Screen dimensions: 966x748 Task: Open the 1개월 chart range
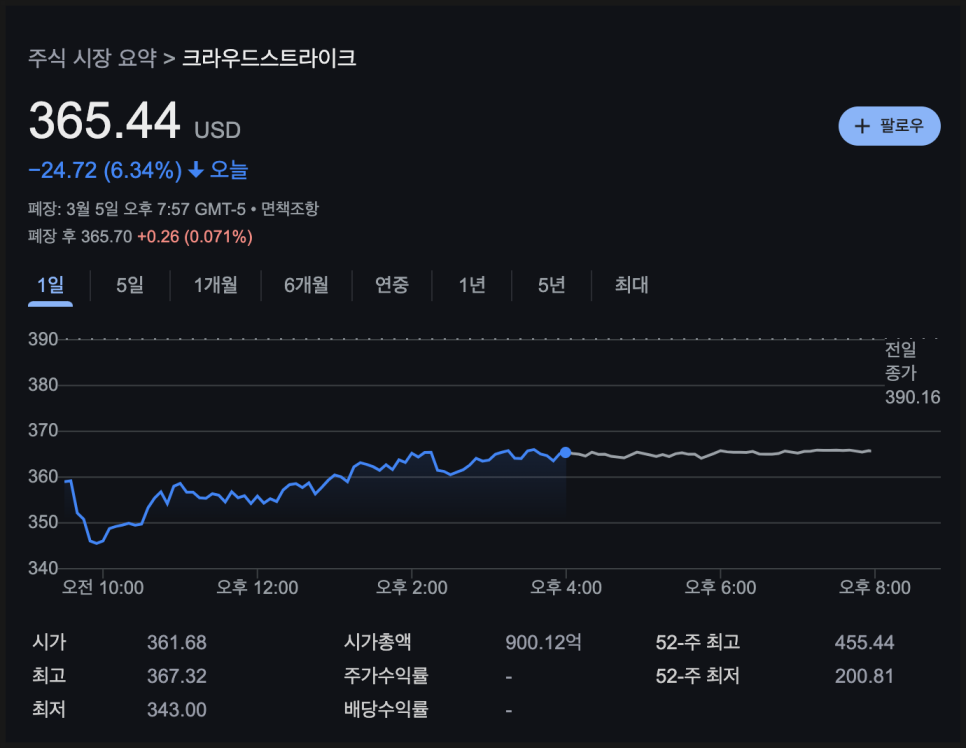coord(216,285)
